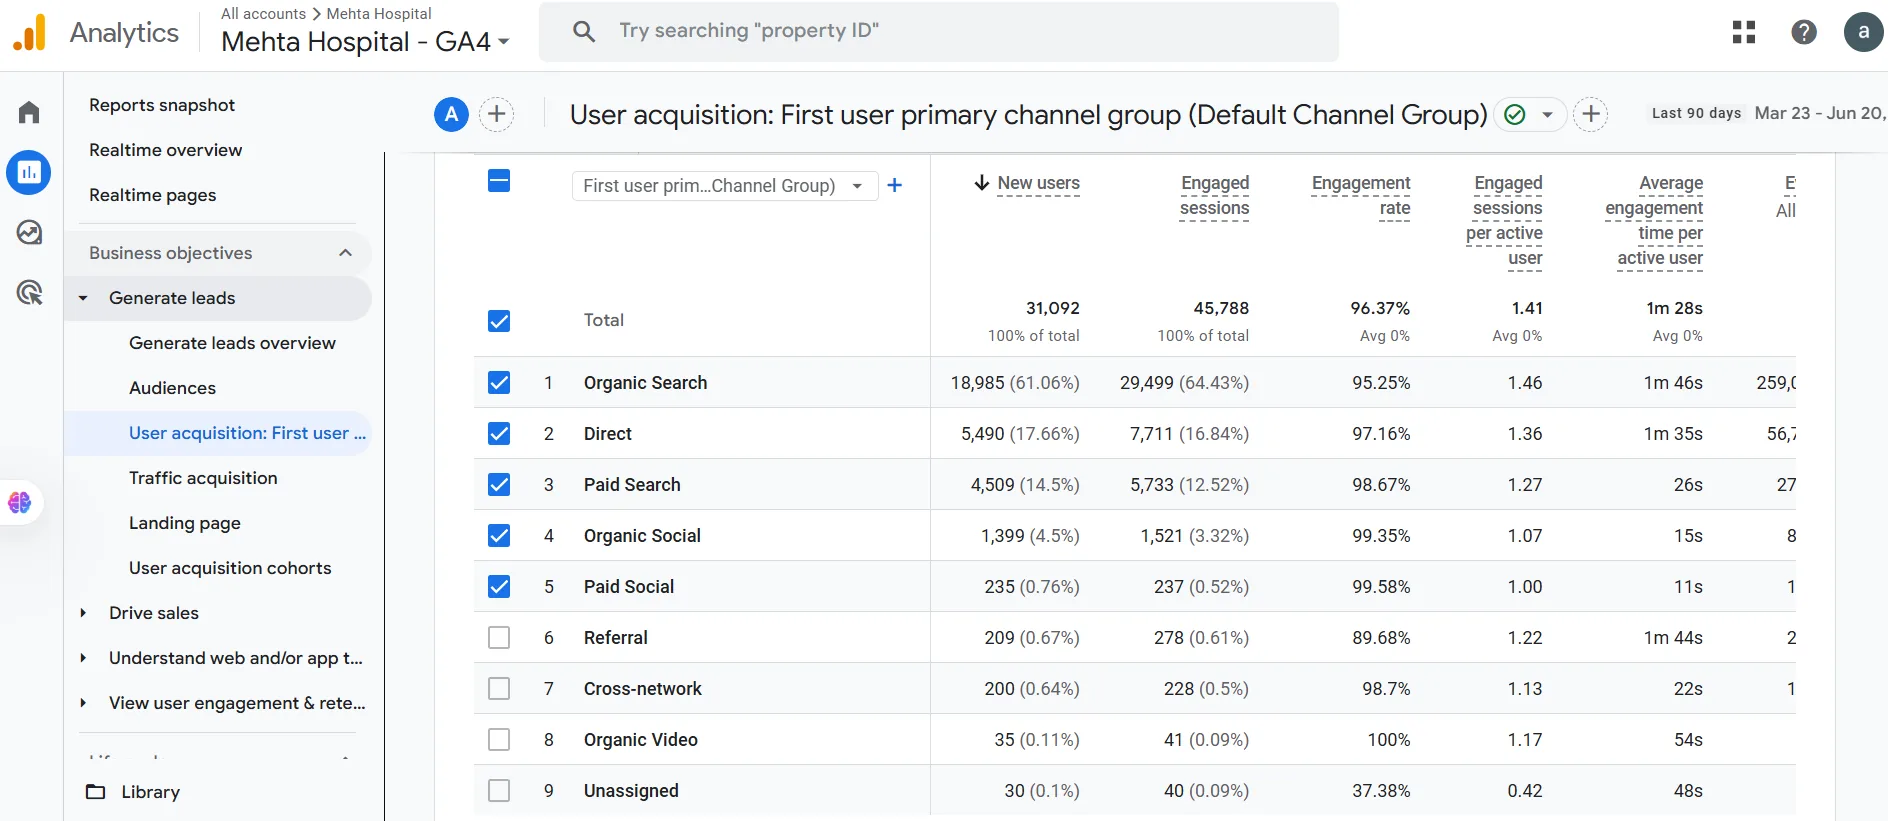1888x821 pixels.
Task: Open the Help question mark icon
Action: click(1804, 32)
